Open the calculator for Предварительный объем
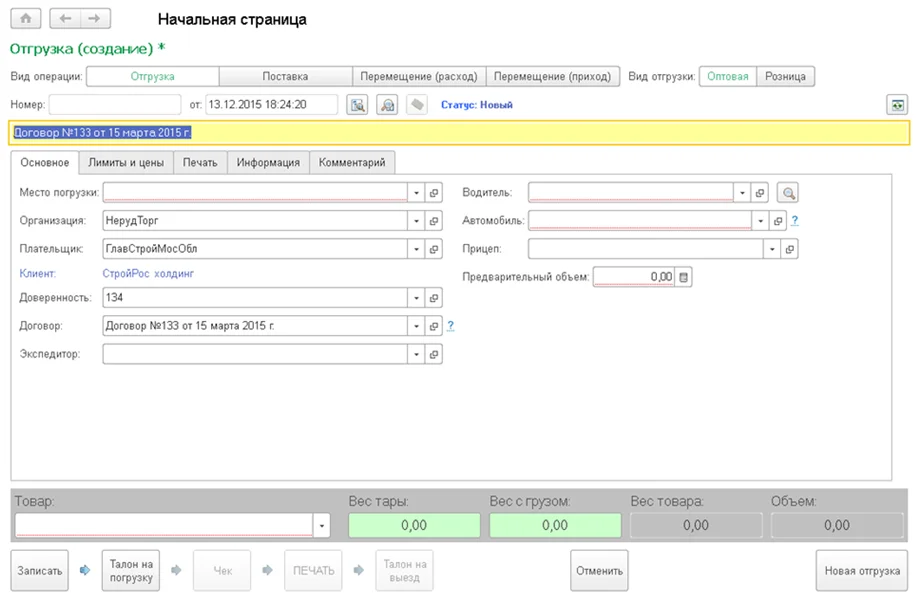The width and height of the screenshot is (921, 605). [685, 277]
